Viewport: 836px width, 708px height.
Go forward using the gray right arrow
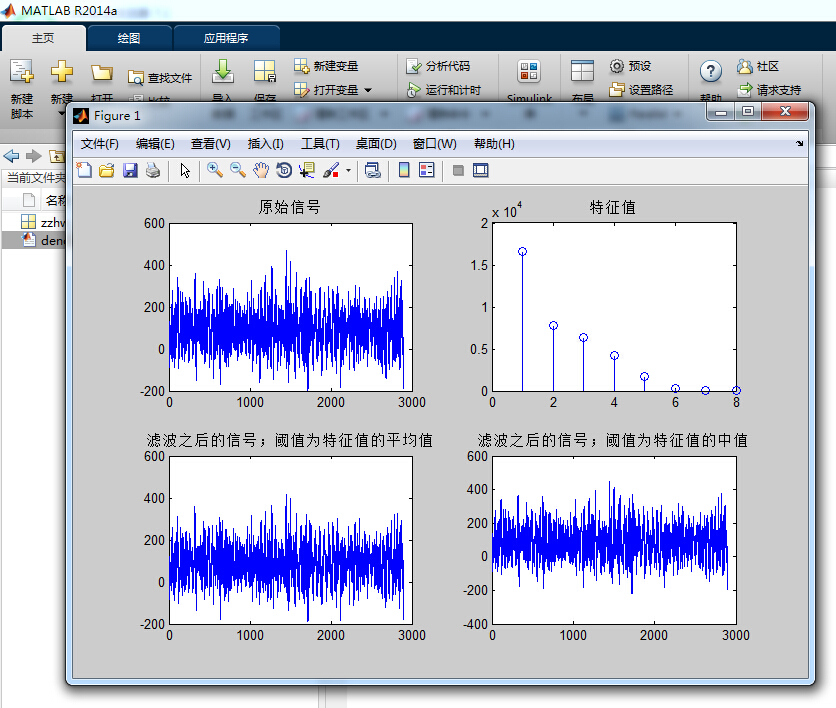pos(33,156)
